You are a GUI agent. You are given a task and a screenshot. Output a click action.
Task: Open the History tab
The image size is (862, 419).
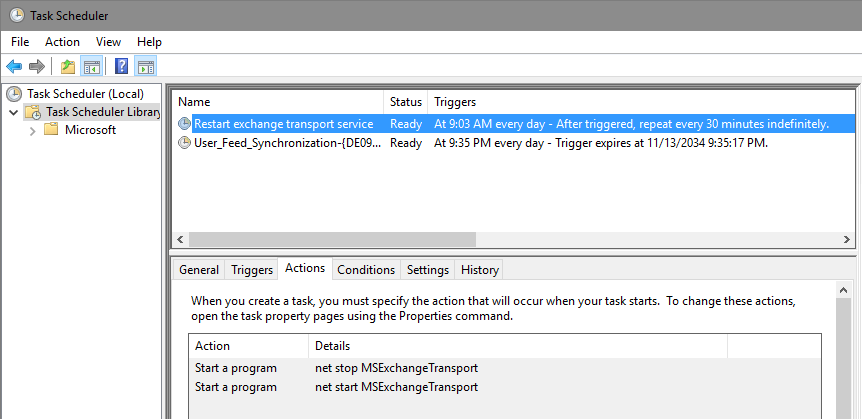pos(479,270)
